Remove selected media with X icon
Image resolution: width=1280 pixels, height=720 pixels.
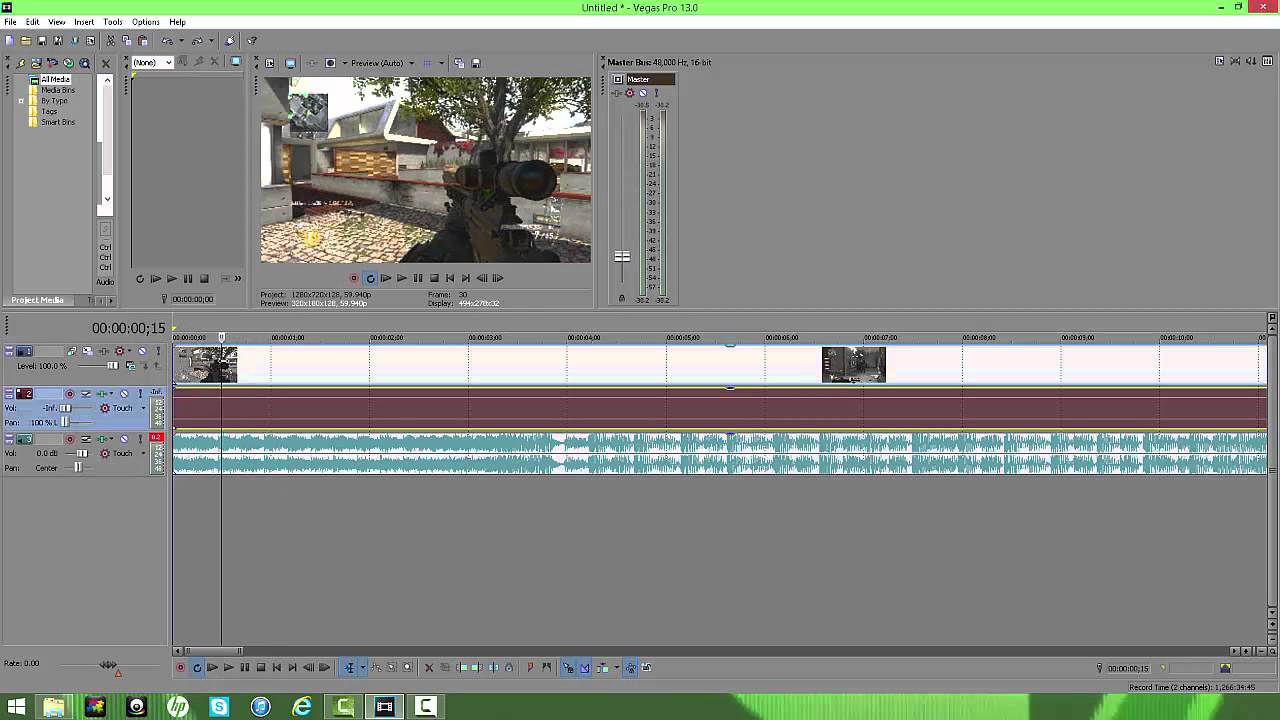[106, 63]
